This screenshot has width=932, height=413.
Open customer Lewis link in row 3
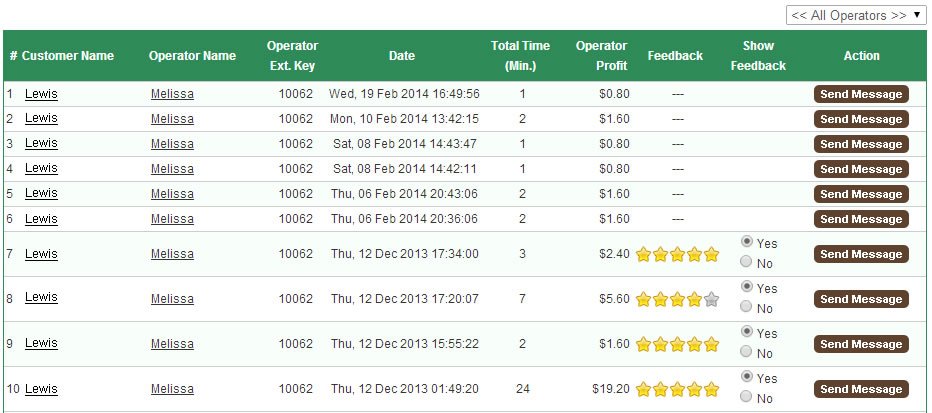click(41, 143)
